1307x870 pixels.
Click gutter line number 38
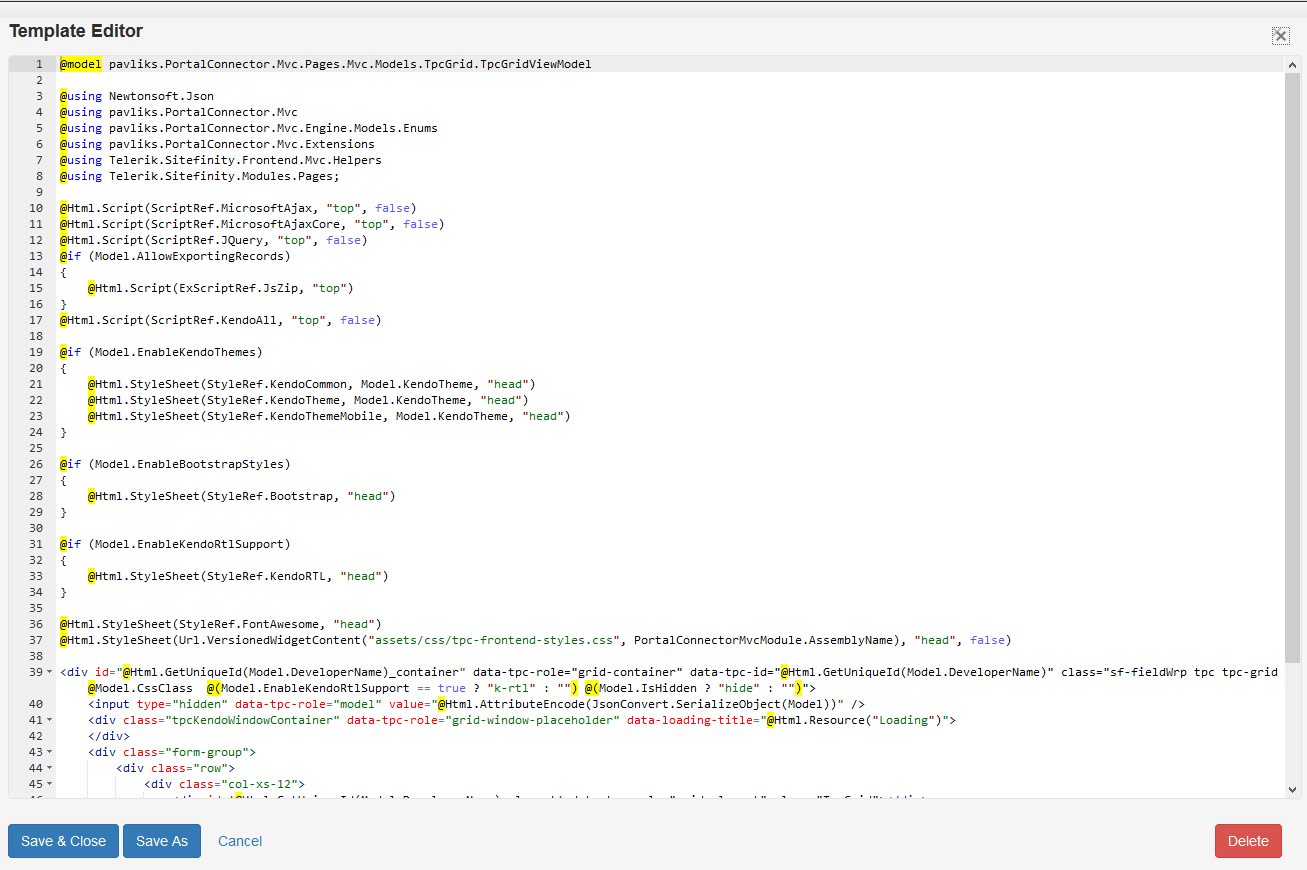36,656
